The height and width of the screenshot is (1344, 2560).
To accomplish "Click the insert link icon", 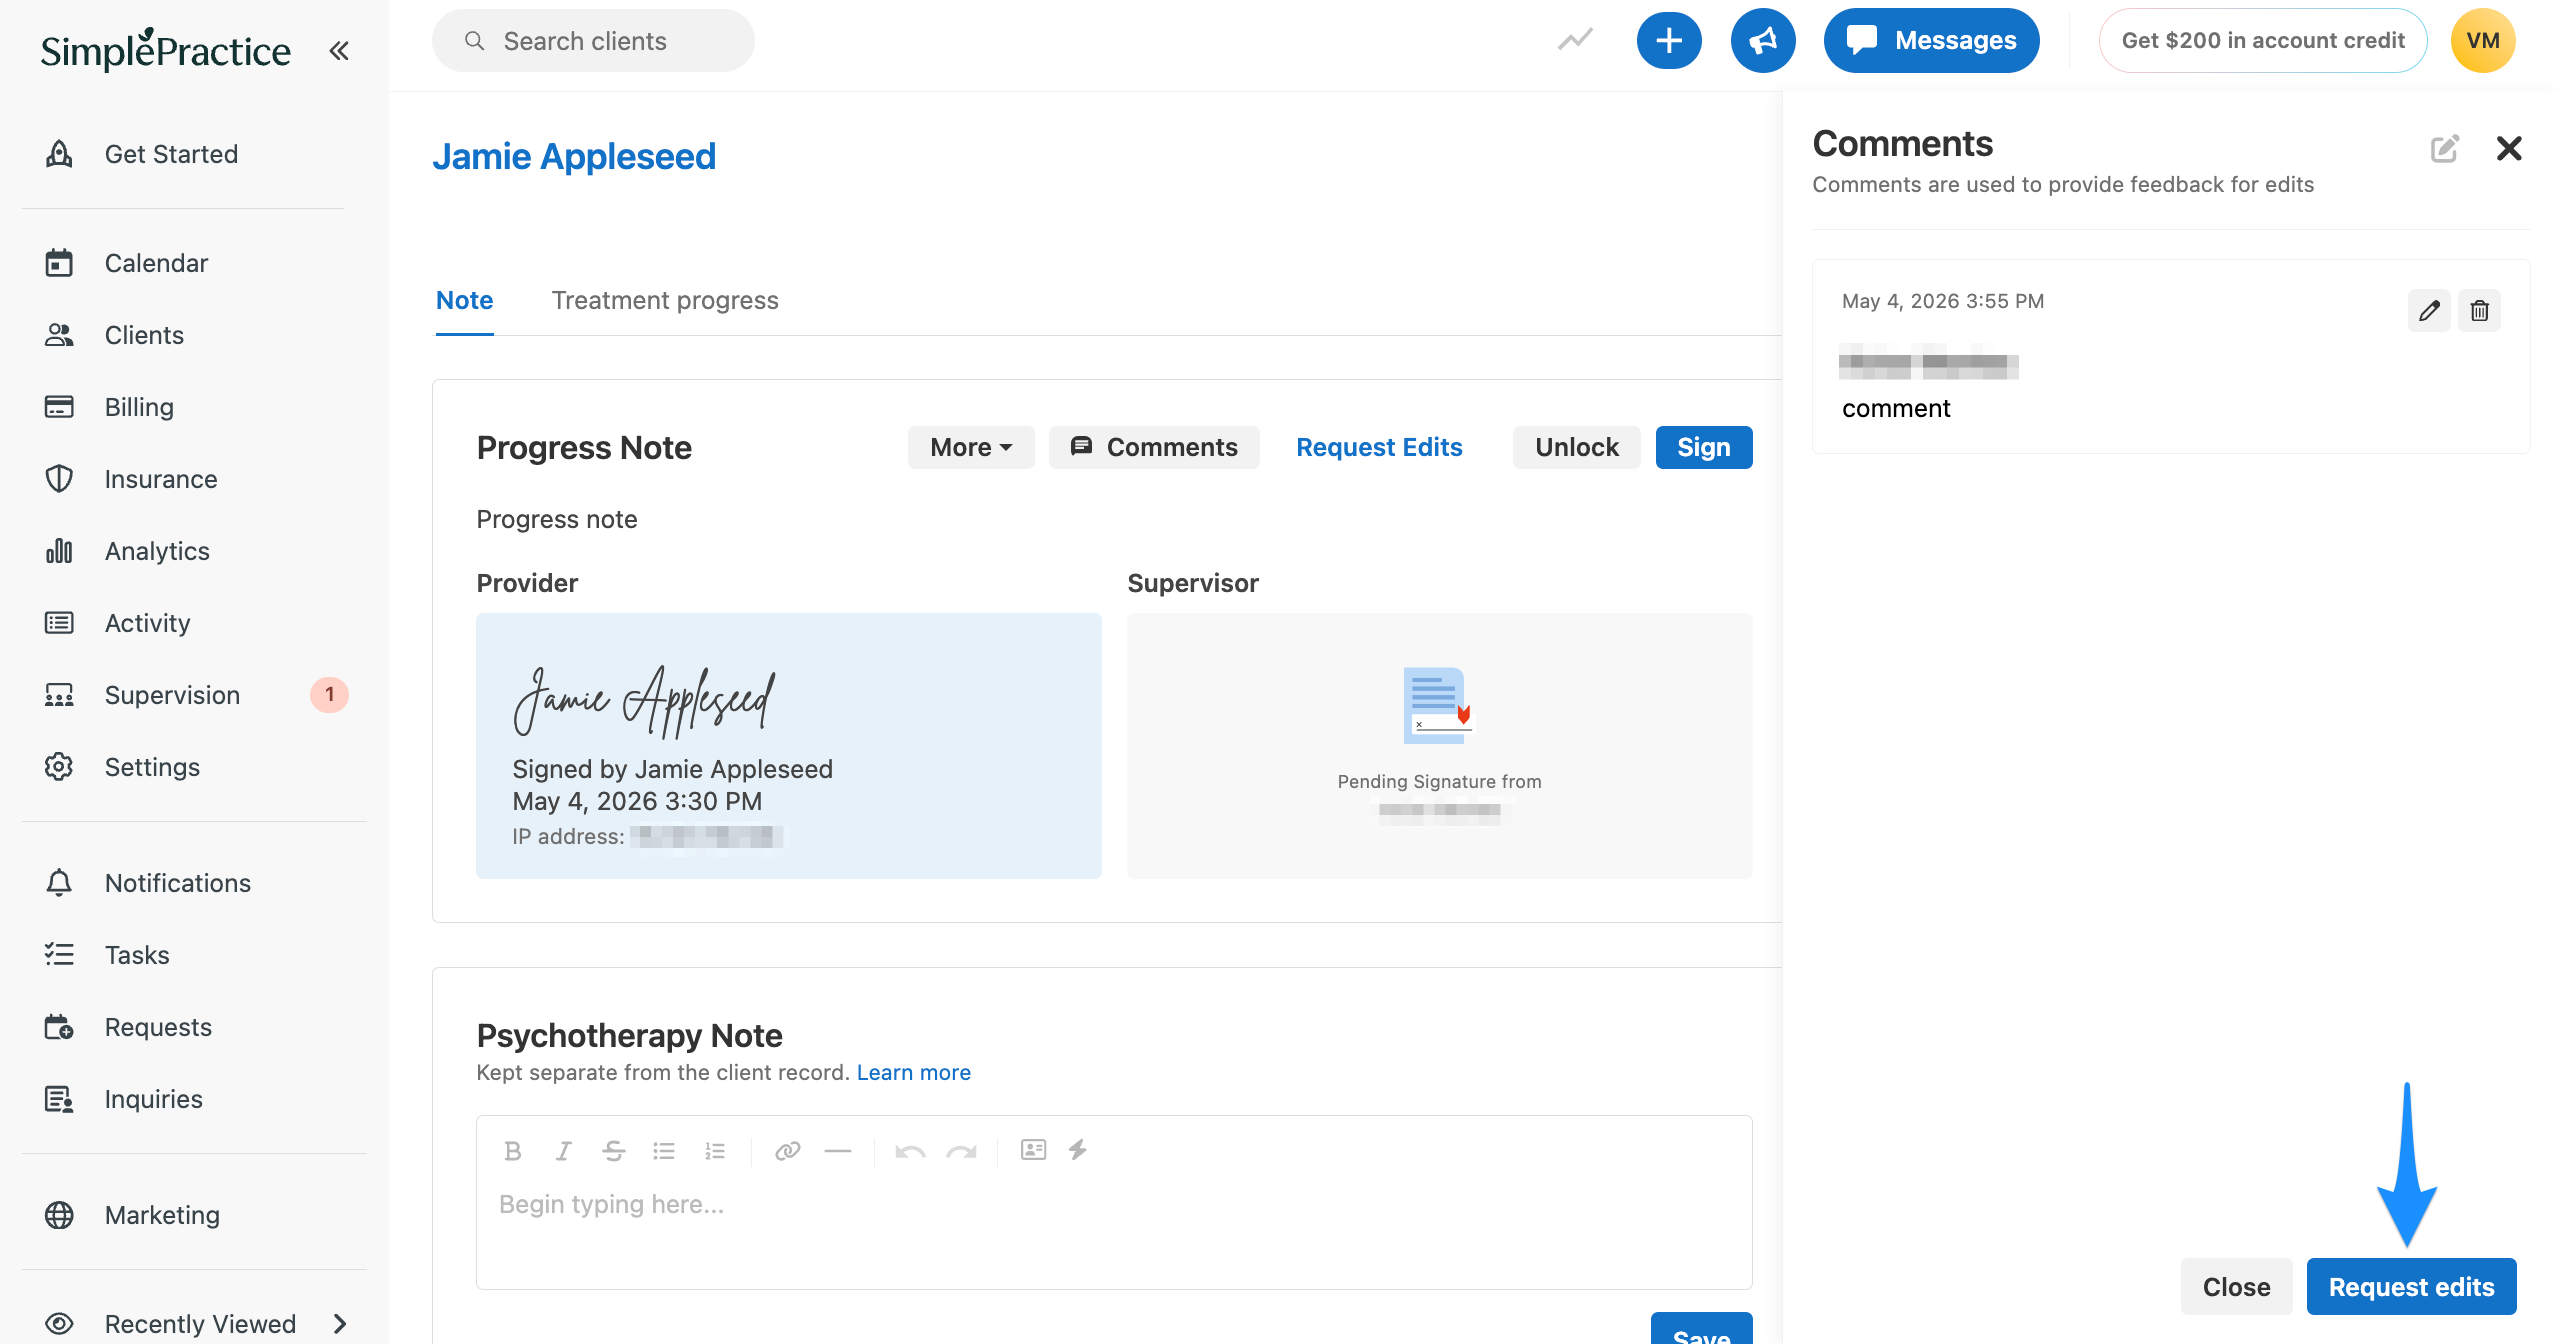I will tap(788, 1151).
